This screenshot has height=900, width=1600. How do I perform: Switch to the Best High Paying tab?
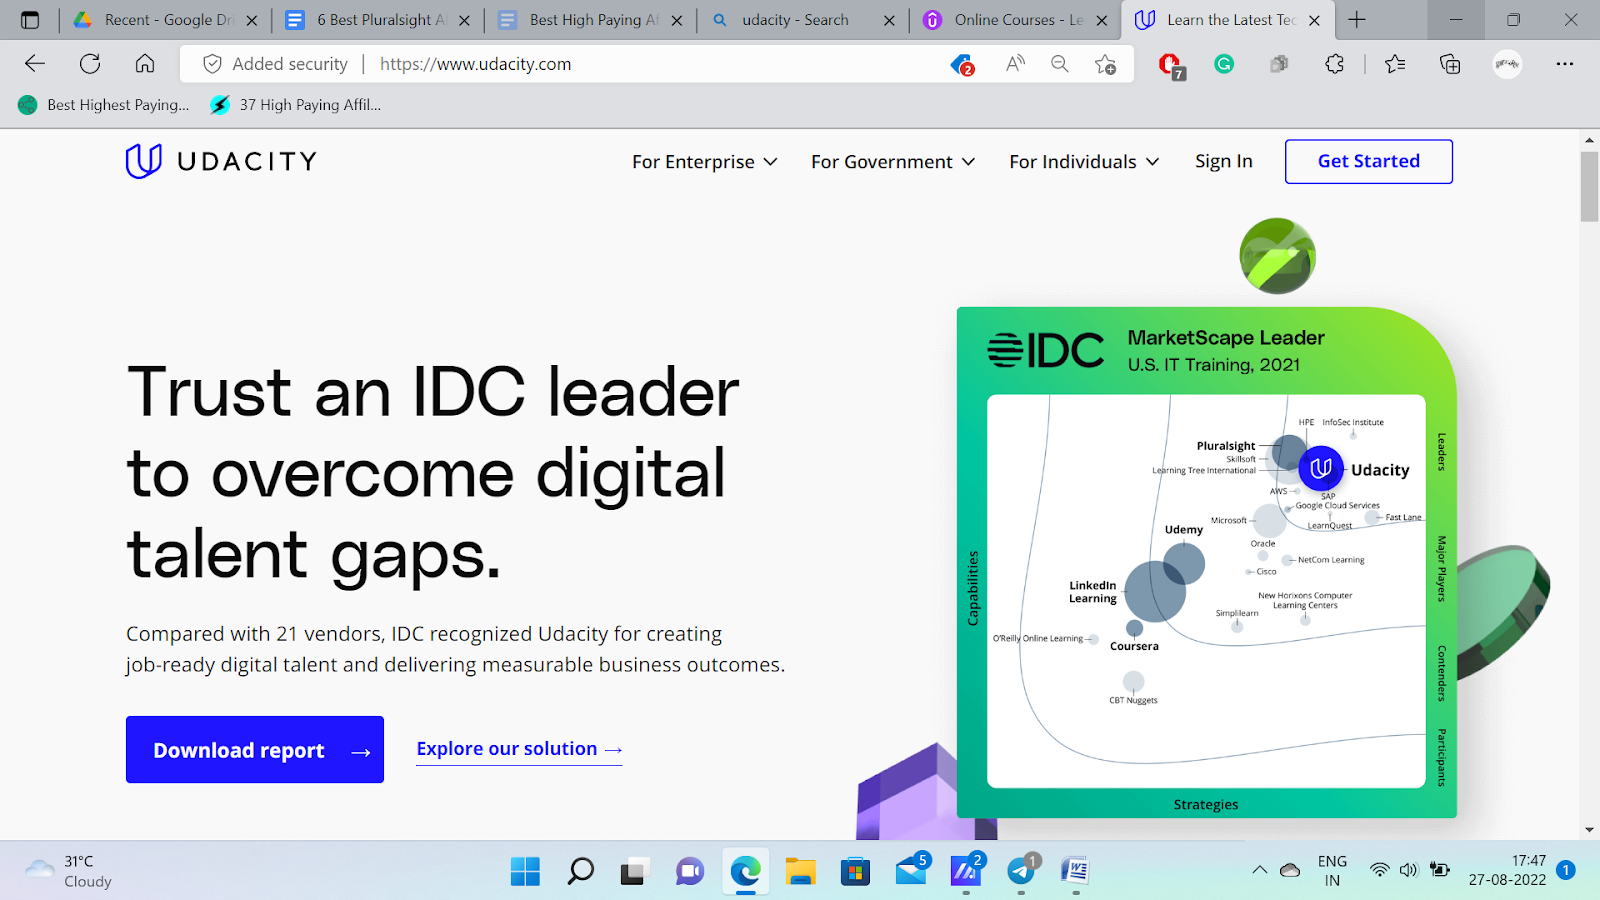591,20
